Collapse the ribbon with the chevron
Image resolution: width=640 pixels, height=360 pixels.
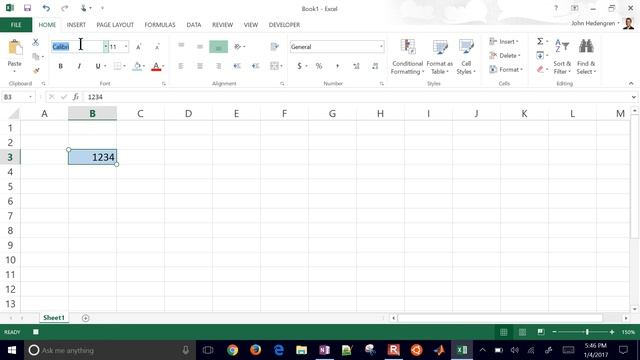coord(631,83)
